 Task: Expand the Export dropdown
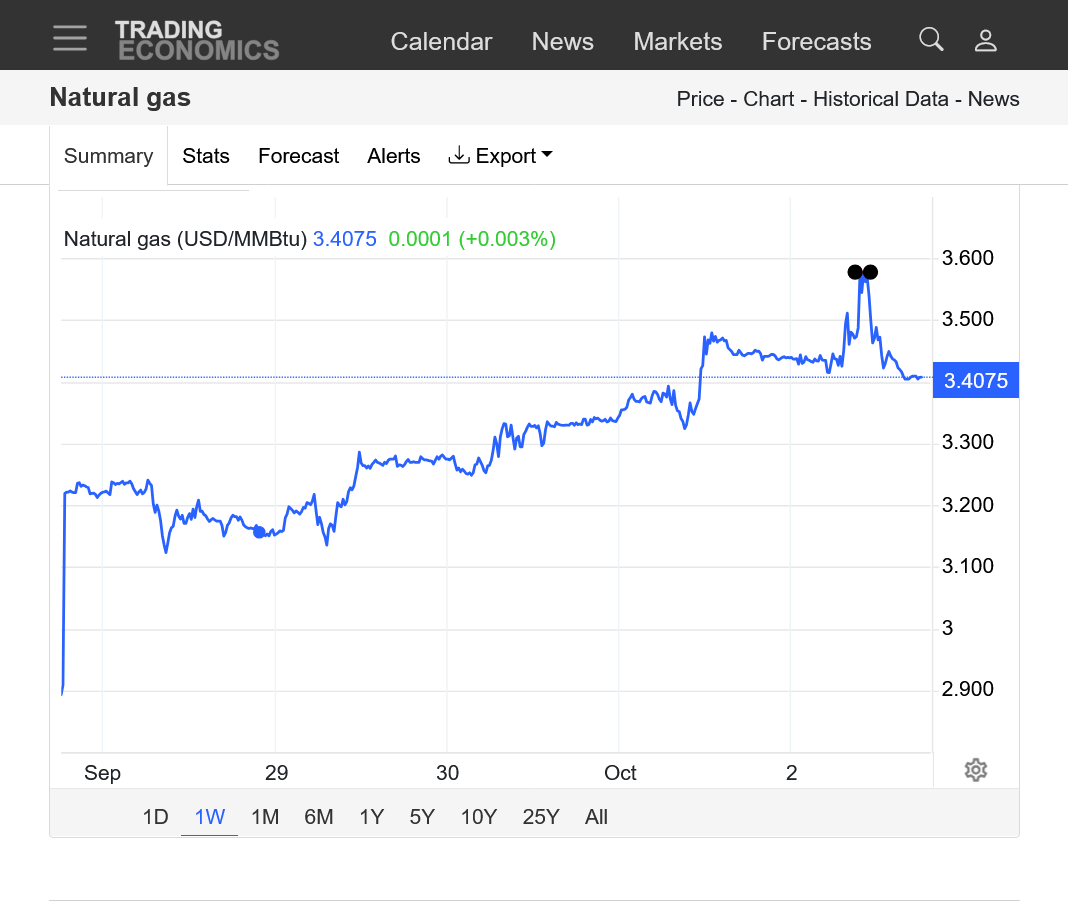(500, 156)
